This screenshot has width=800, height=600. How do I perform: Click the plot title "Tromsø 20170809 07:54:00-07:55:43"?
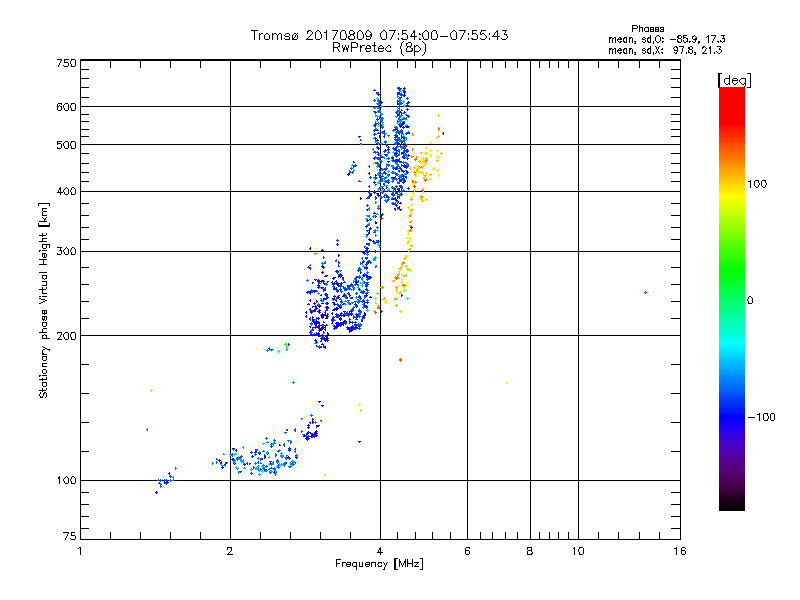(x=379, y=35)
